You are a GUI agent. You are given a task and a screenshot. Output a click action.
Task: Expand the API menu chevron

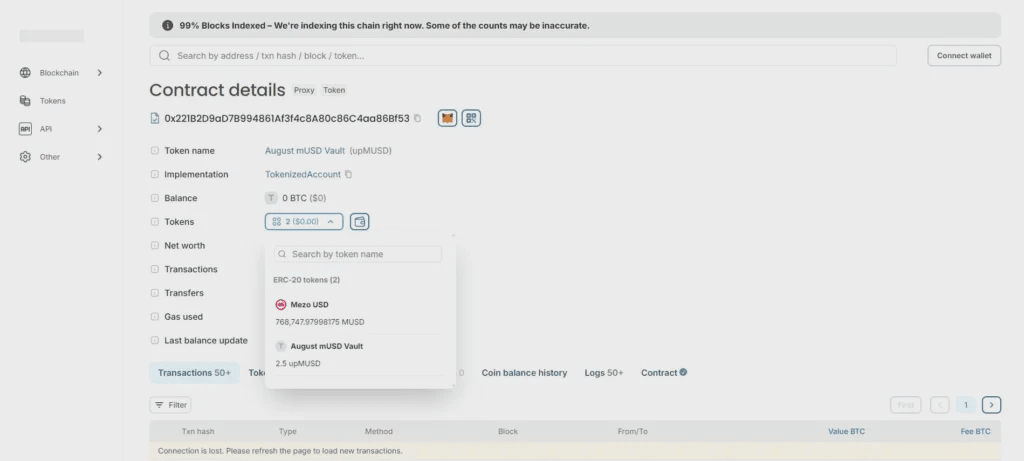[x=99, y=129]
